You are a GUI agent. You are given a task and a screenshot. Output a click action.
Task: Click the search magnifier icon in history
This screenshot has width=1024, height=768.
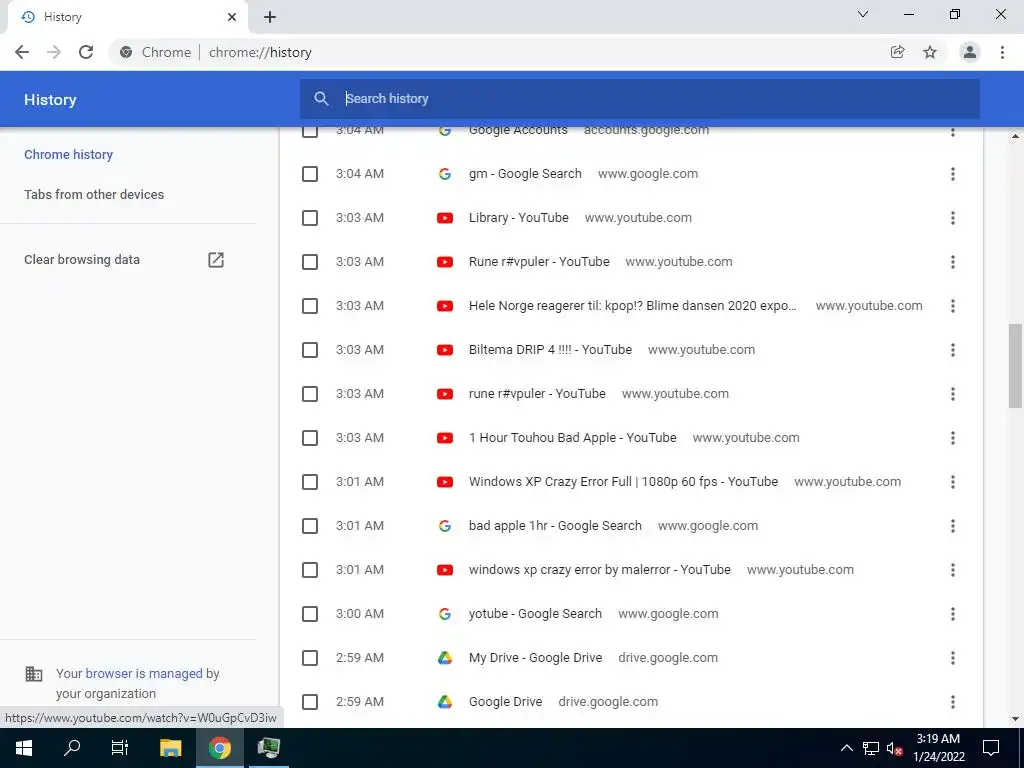click(321, 99)
